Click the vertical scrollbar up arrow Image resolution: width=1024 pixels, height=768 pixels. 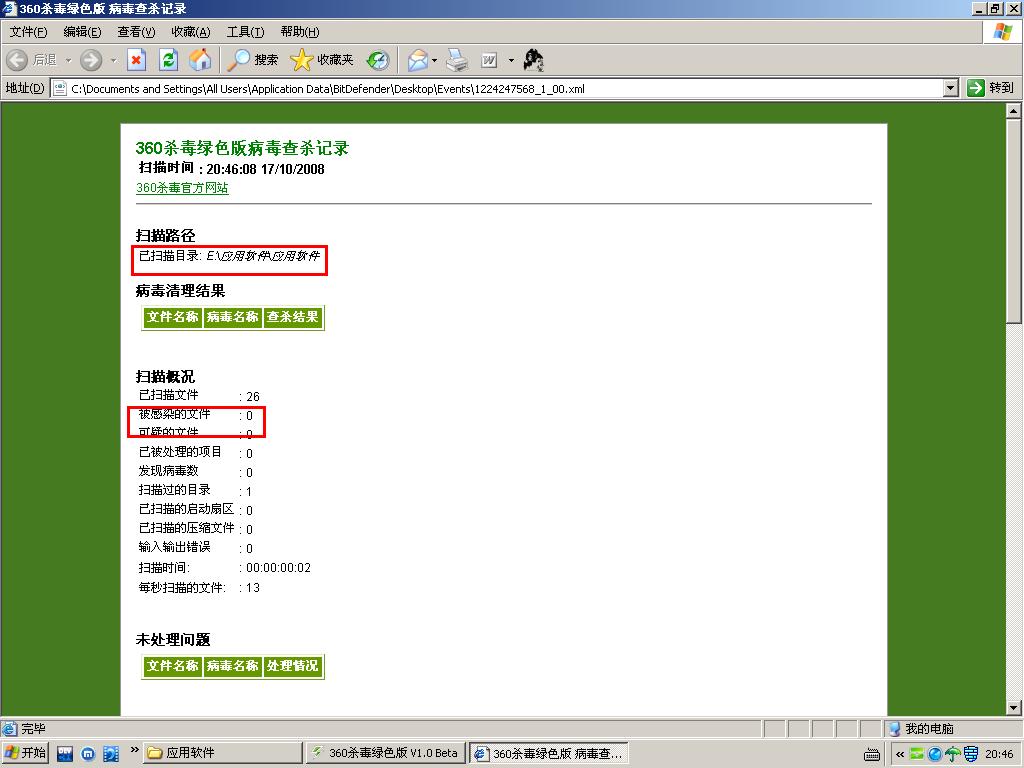coord(1013,111)
